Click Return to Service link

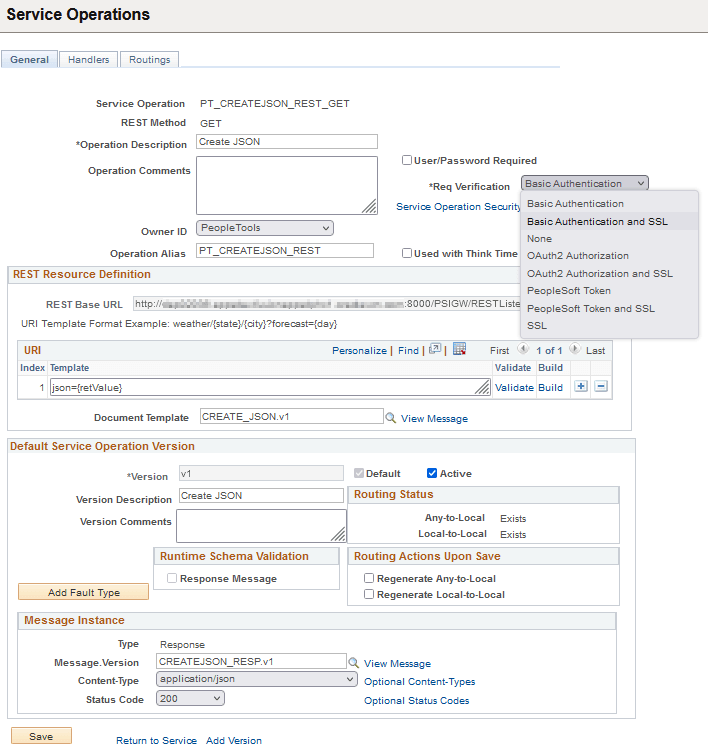point(156,740)
